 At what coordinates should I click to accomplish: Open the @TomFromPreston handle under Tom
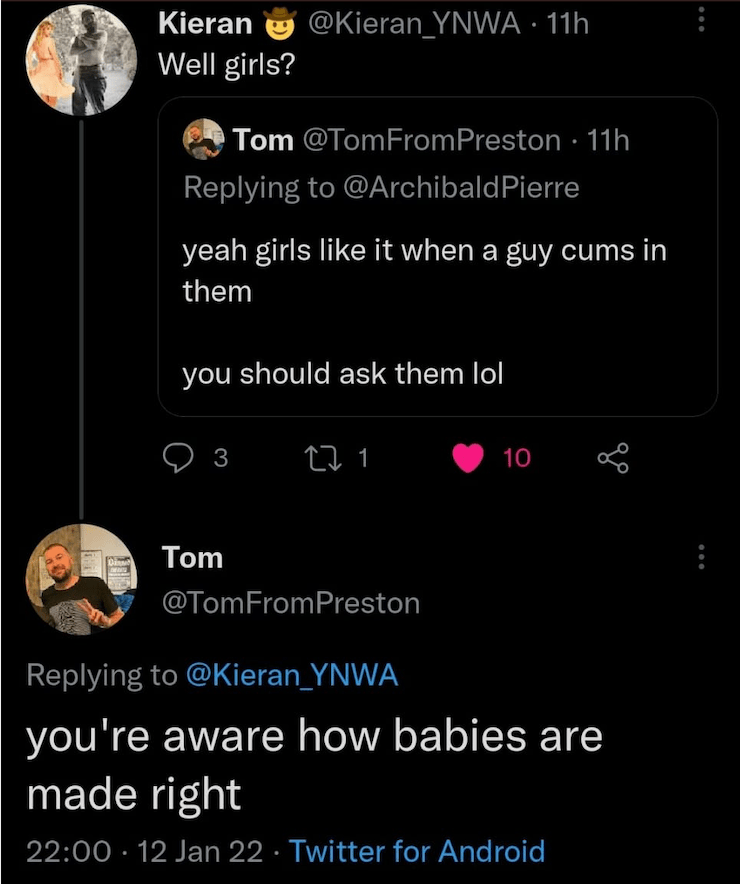pyautogui.click(x=290, y=602)
